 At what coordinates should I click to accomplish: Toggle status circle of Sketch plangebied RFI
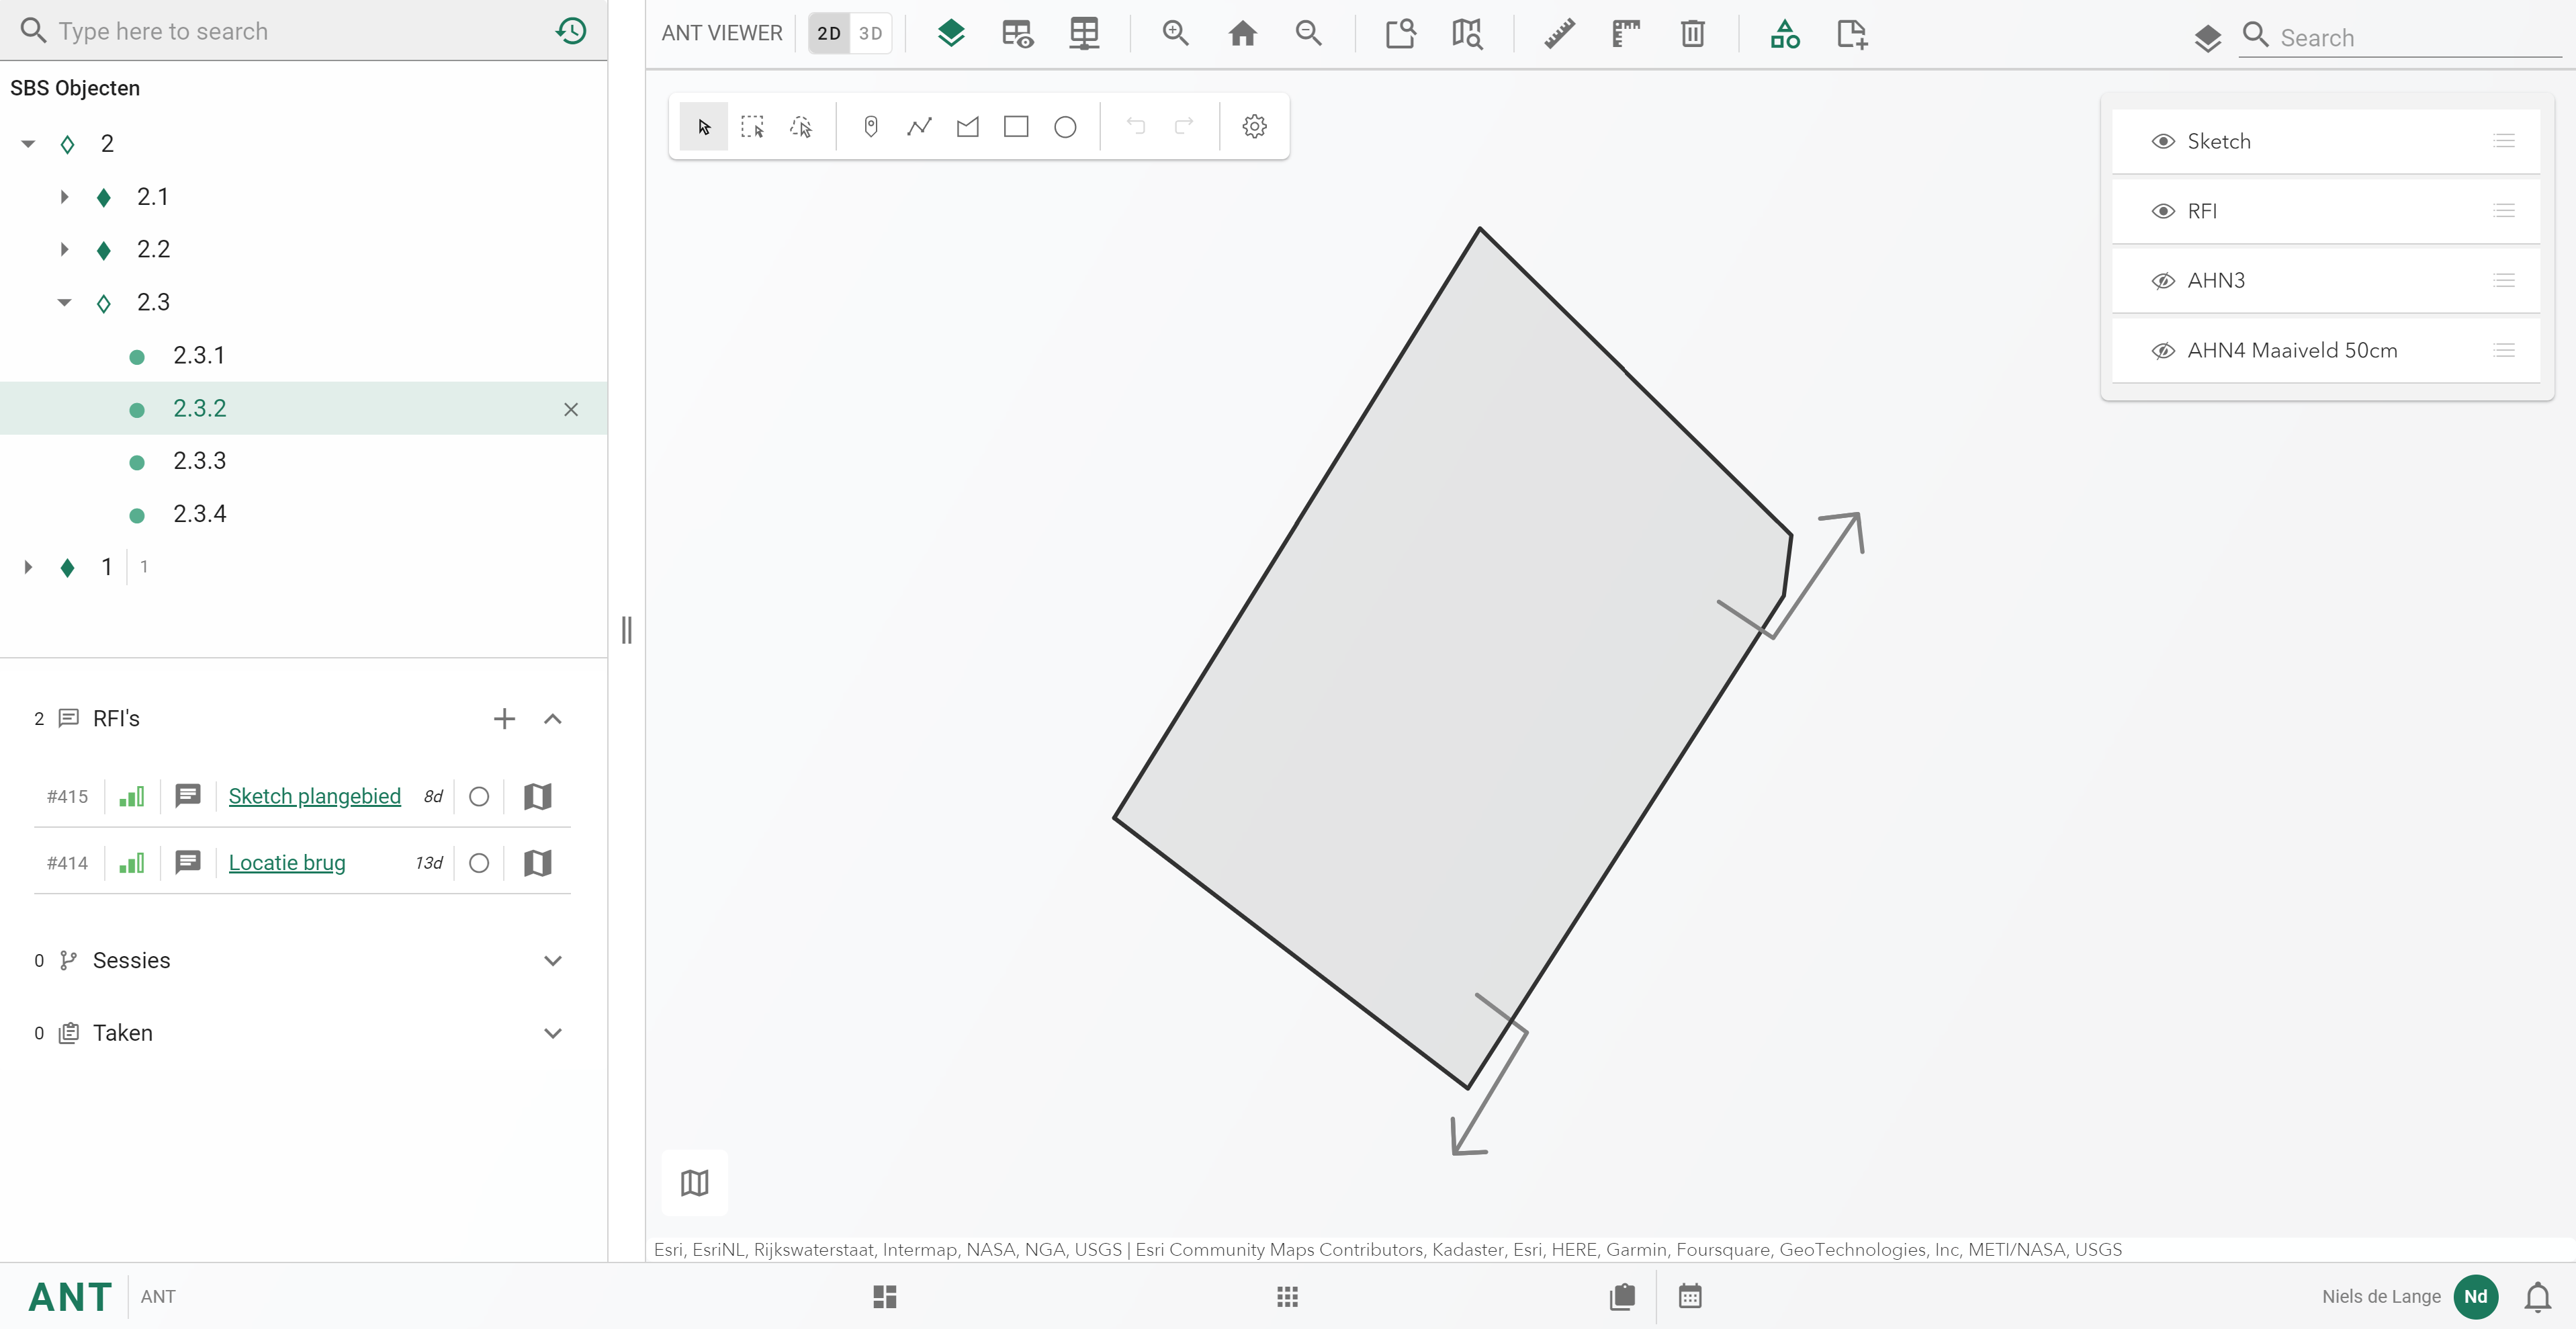pyautogui.click(x=479, y=796)
